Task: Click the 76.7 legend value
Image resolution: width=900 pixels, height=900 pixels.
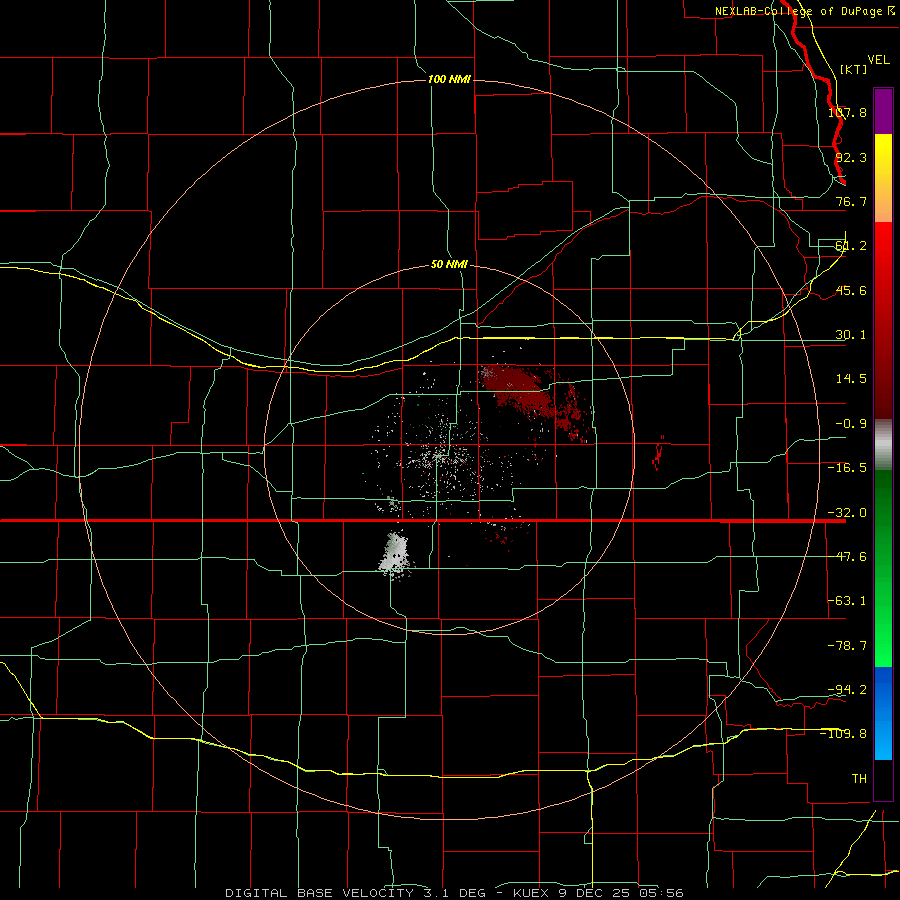Action: tap(851, 201)
